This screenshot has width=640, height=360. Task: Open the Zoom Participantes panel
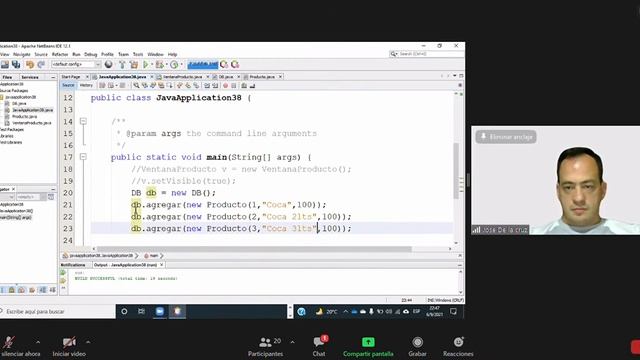click(265, 346)
